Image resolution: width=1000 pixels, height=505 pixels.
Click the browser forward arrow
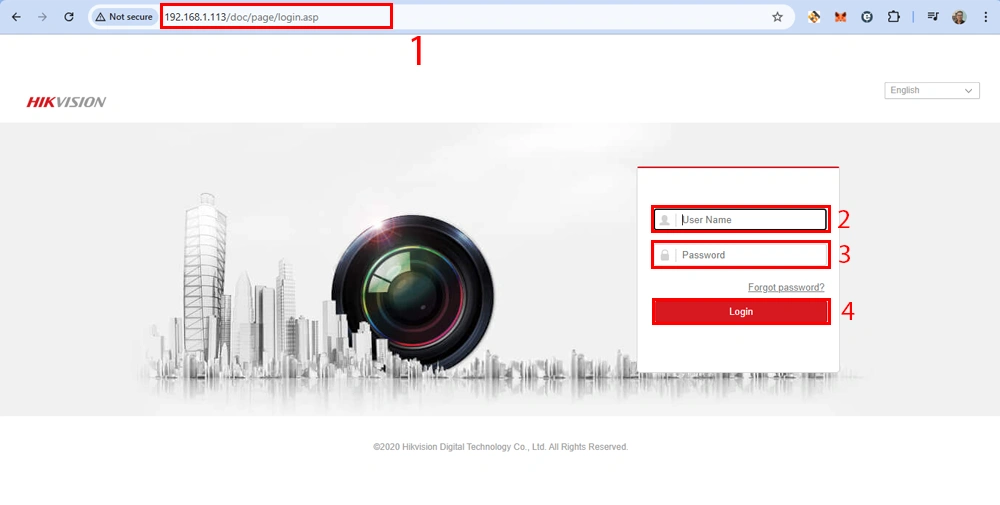(x=43, y=17)
